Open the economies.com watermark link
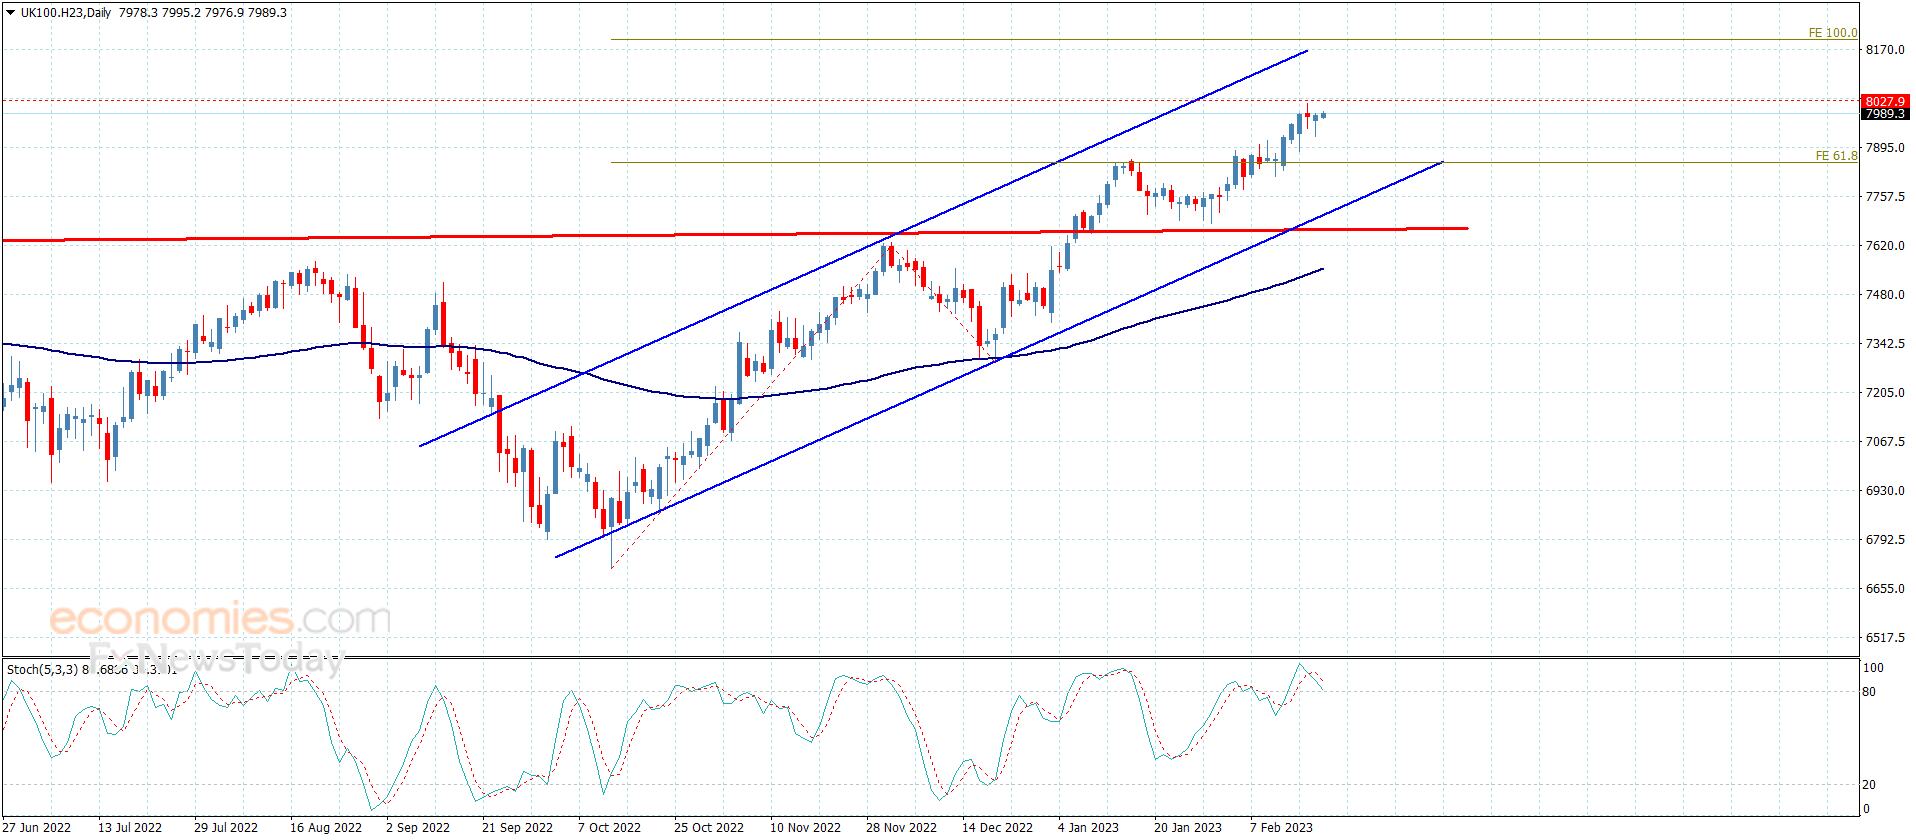This screenshot has width=1916, height=840. [x=220, y=619]
